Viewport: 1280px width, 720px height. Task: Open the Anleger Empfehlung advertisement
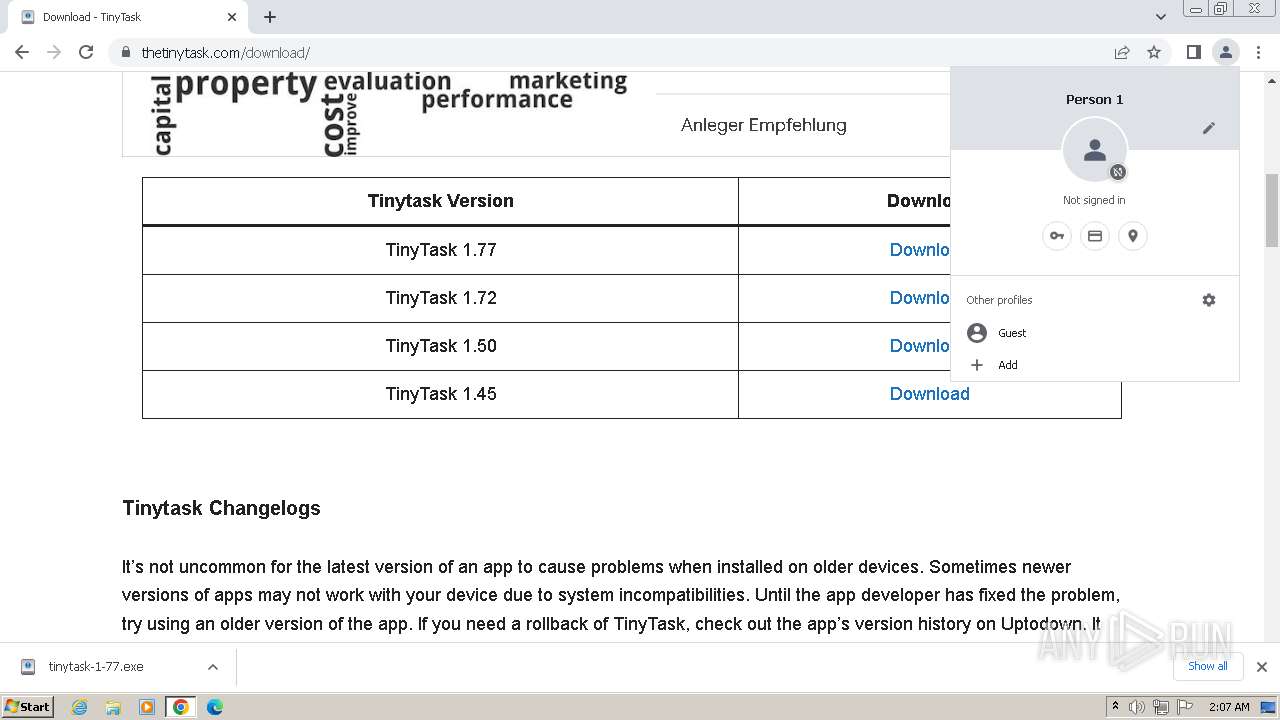(x=763, y=125)
